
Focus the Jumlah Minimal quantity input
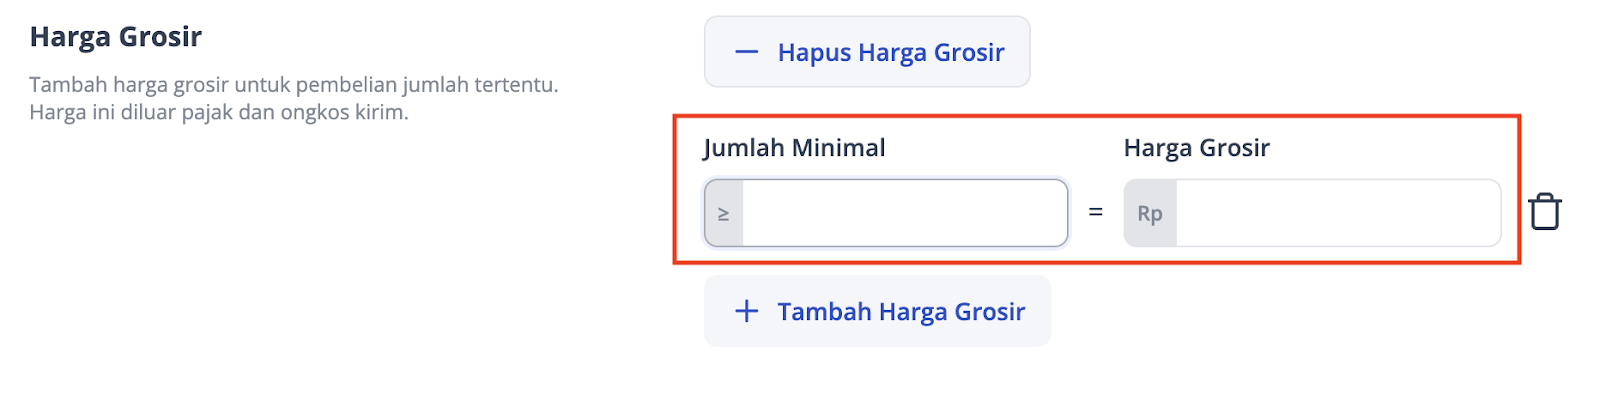(x=886, y=213)
